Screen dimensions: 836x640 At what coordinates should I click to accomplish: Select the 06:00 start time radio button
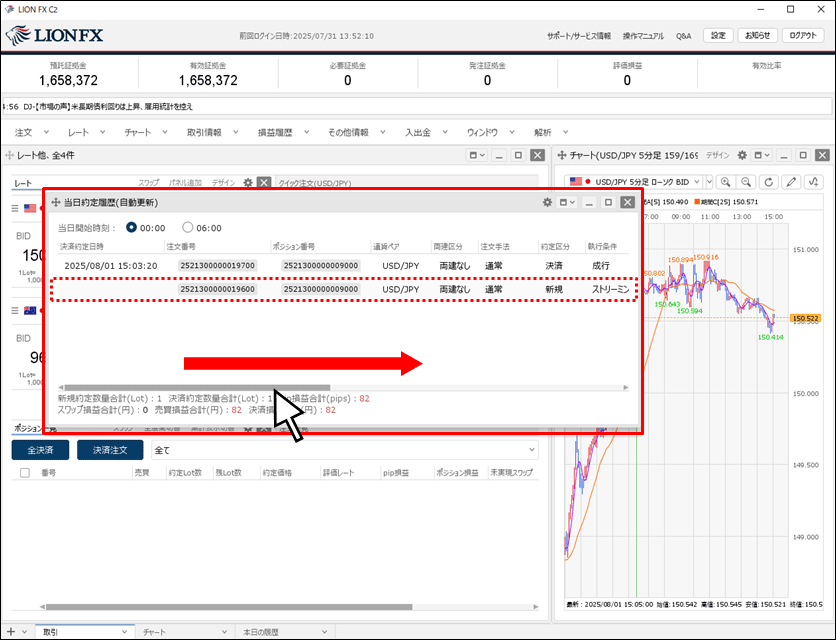(187, 228)
